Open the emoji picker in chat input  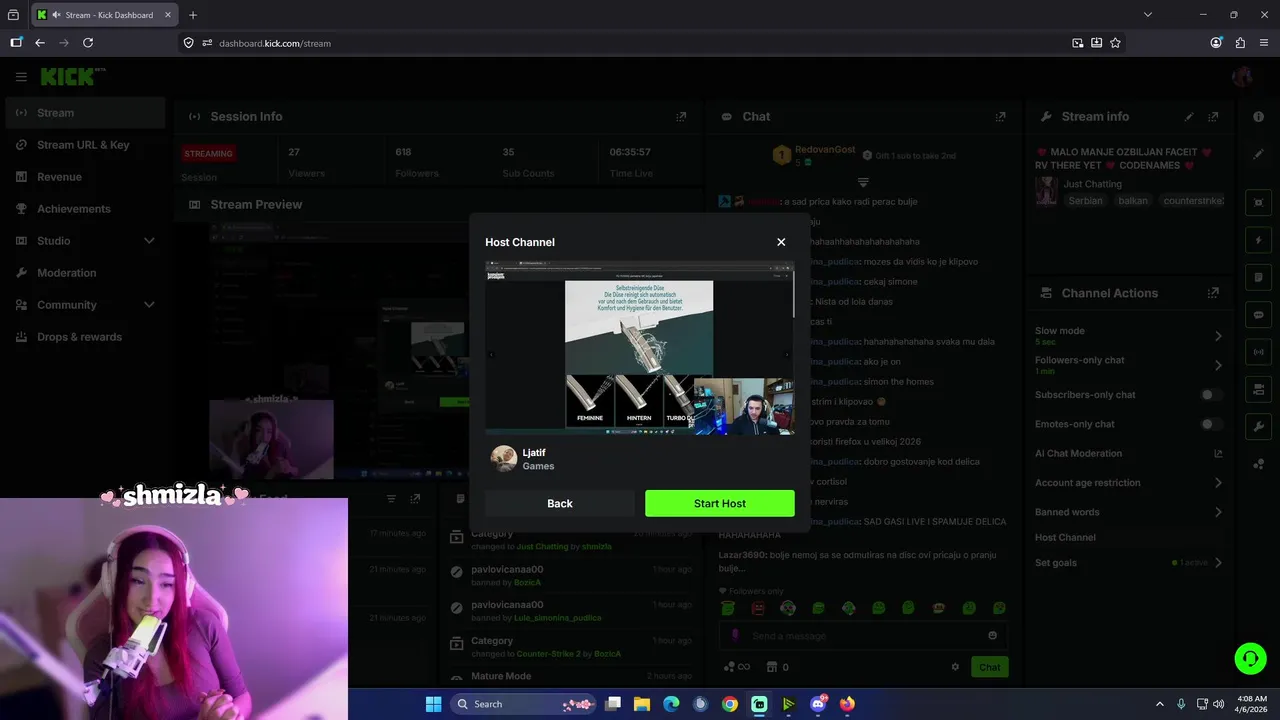tap(992, 636)
